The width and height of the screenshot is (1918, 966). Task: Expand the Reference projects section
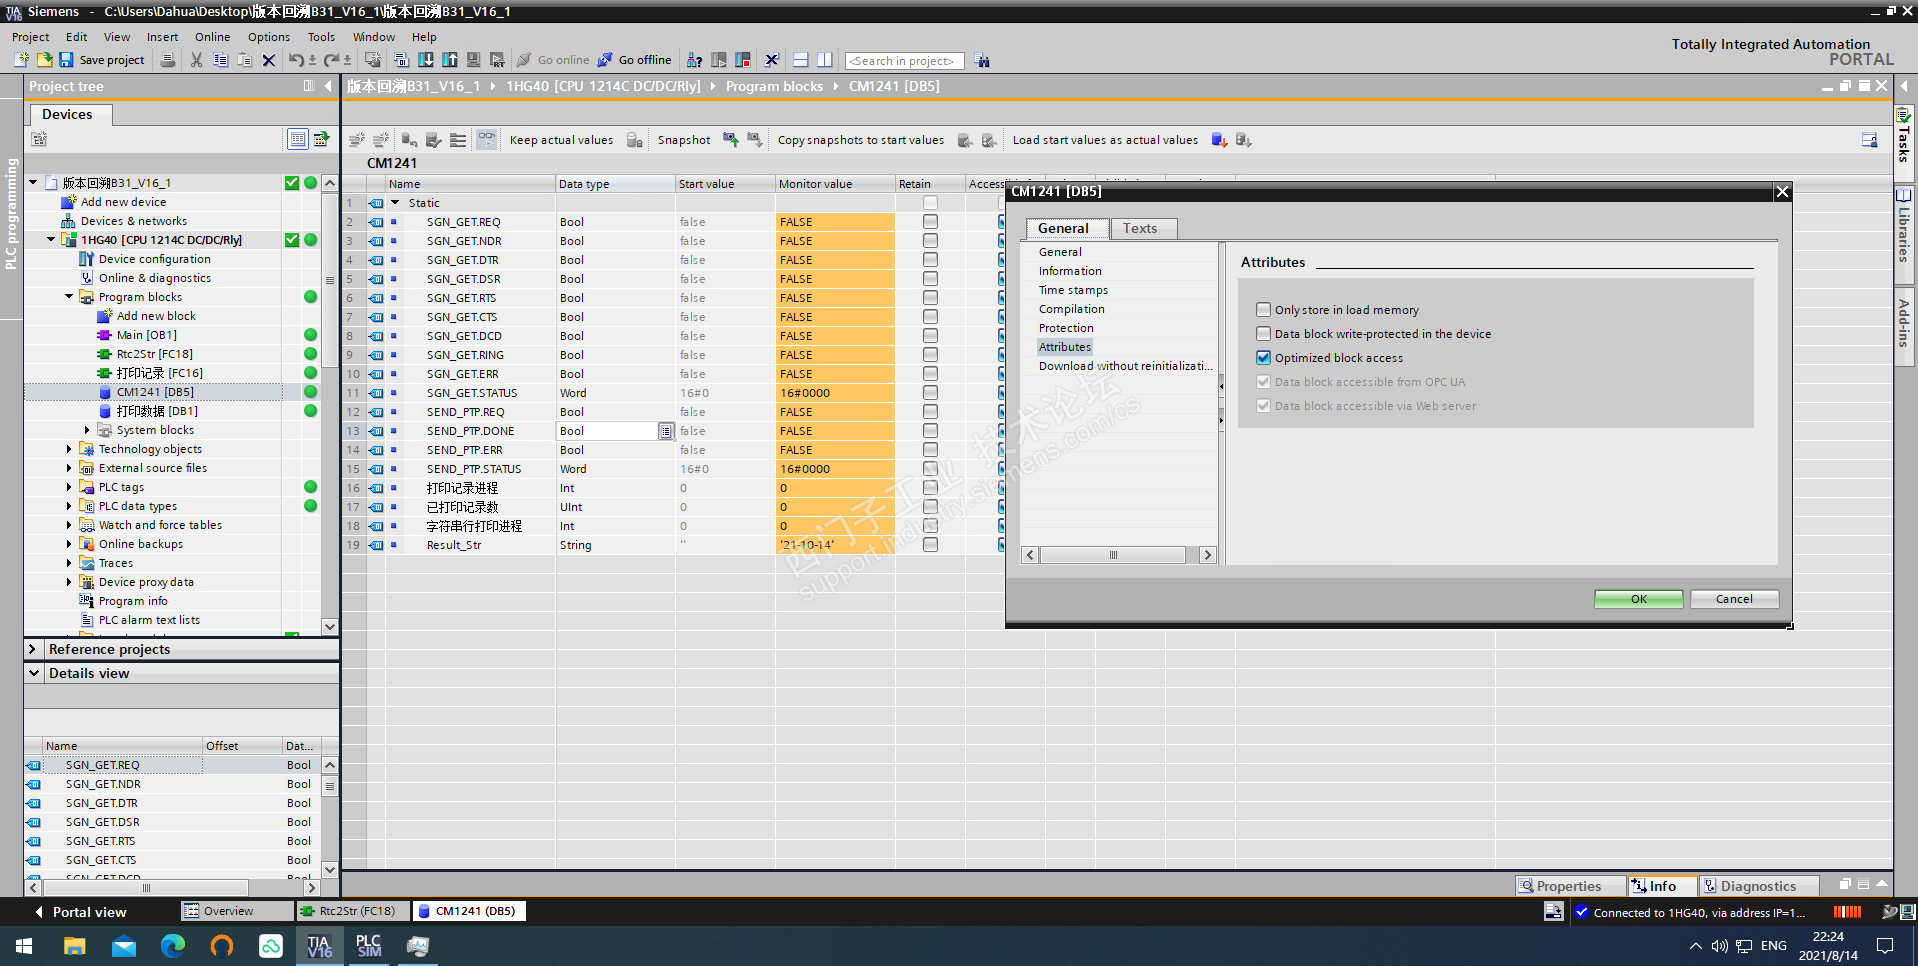pyautogui.click(x=33, y=649)
